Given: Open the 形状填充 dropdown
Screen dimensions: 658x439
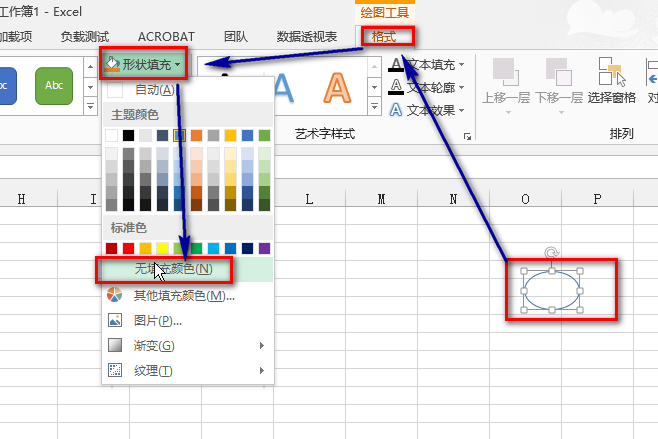Looking at the screenshot, I should [143, 64].
